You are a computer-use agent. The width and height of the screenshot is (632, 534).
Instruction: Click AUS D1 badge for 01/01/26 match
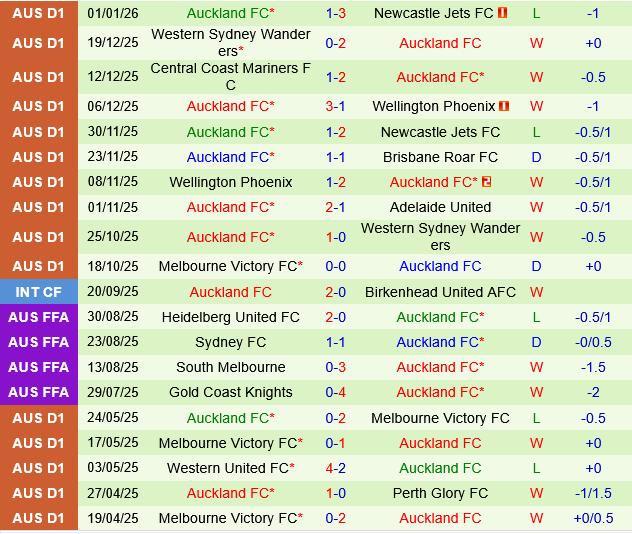point(39,13)
